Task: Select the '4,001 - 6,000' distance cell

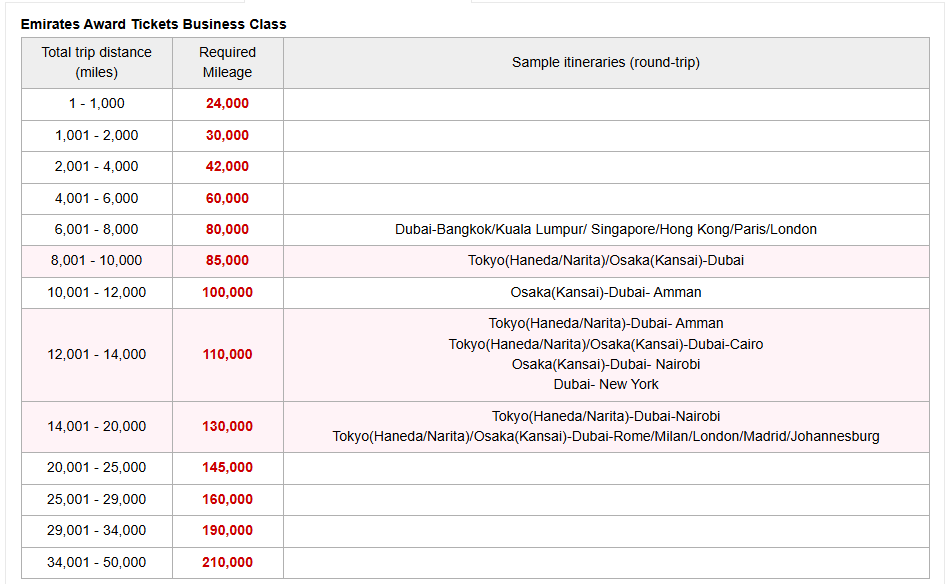Action: [x=97, y=198]
